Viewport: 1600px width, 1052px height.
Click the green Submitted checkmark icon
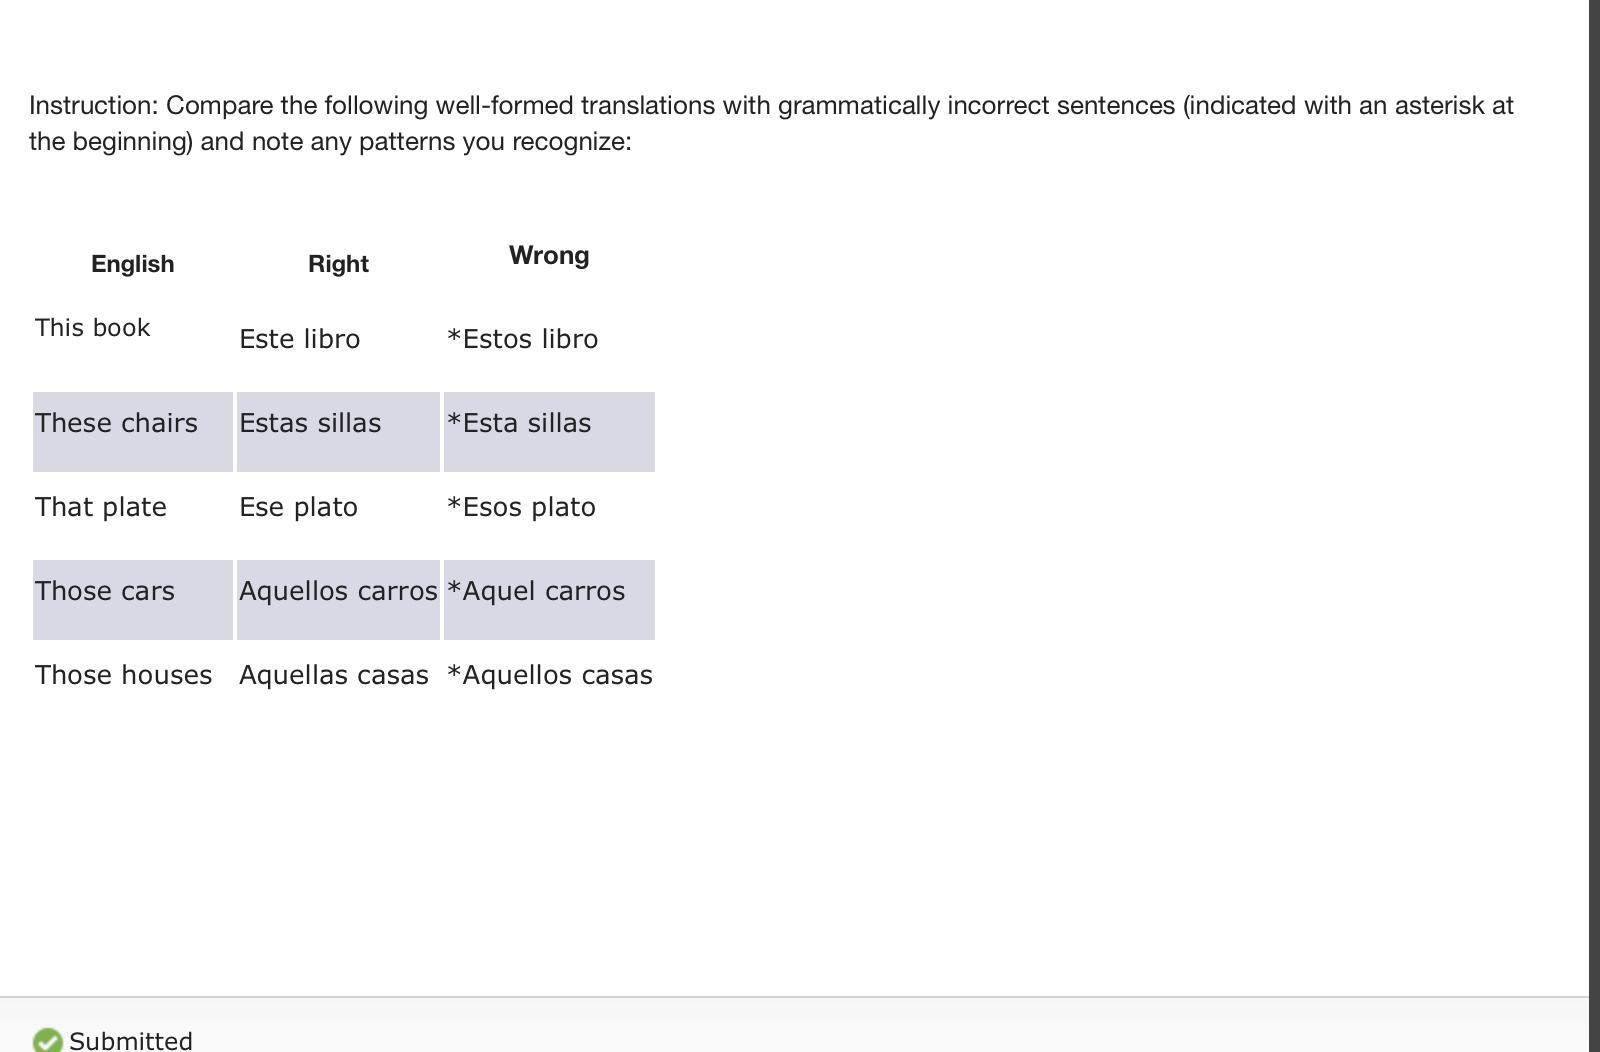pos(47,1041)
